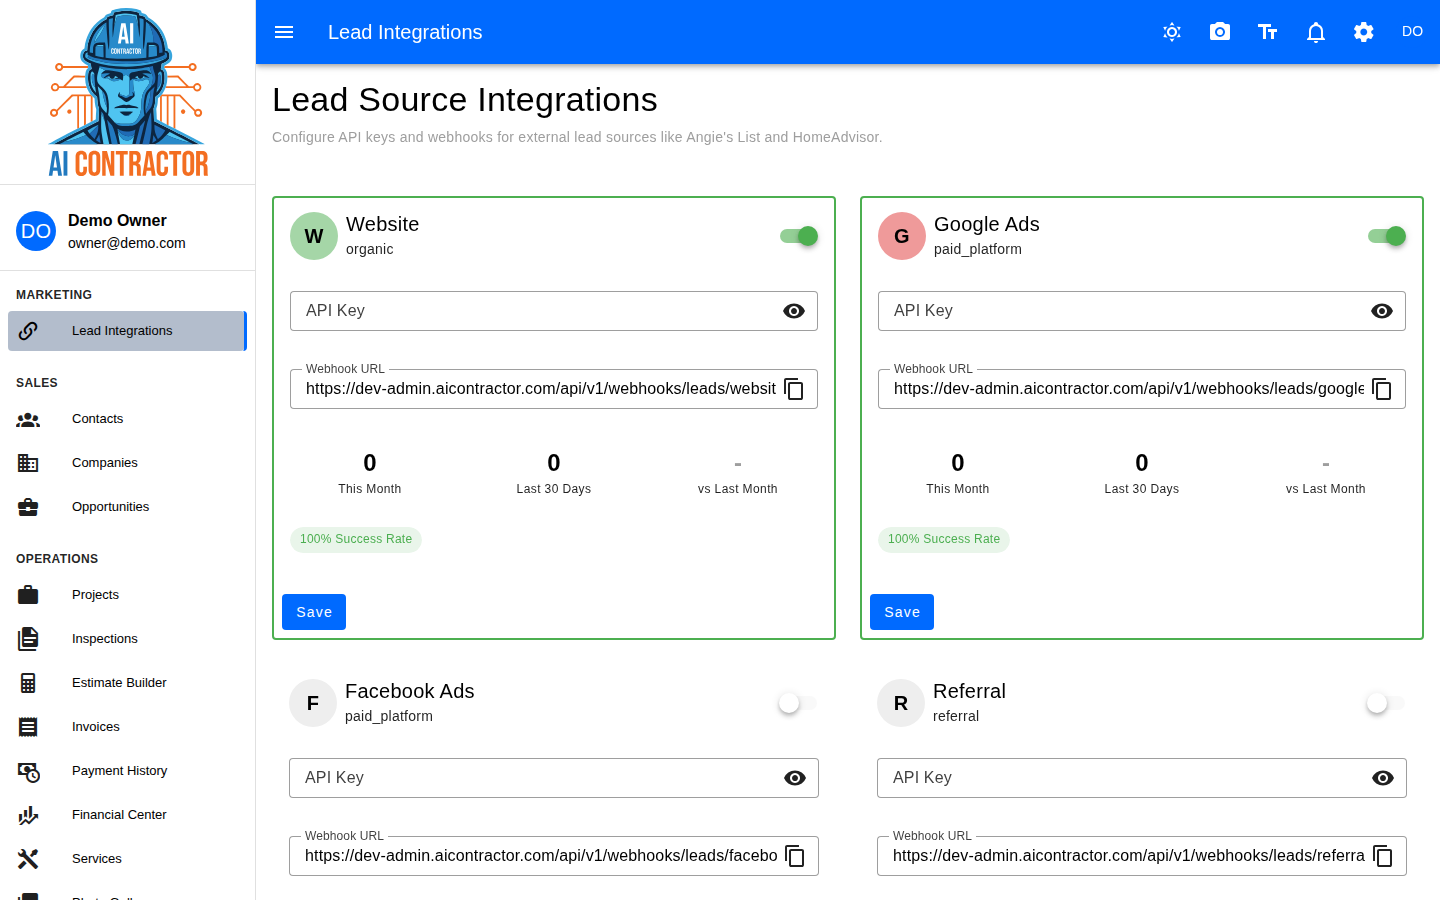Viewport: 1440px width, 900px height.
Task: Disable the Website integration switch
Action: click(799, 236)
